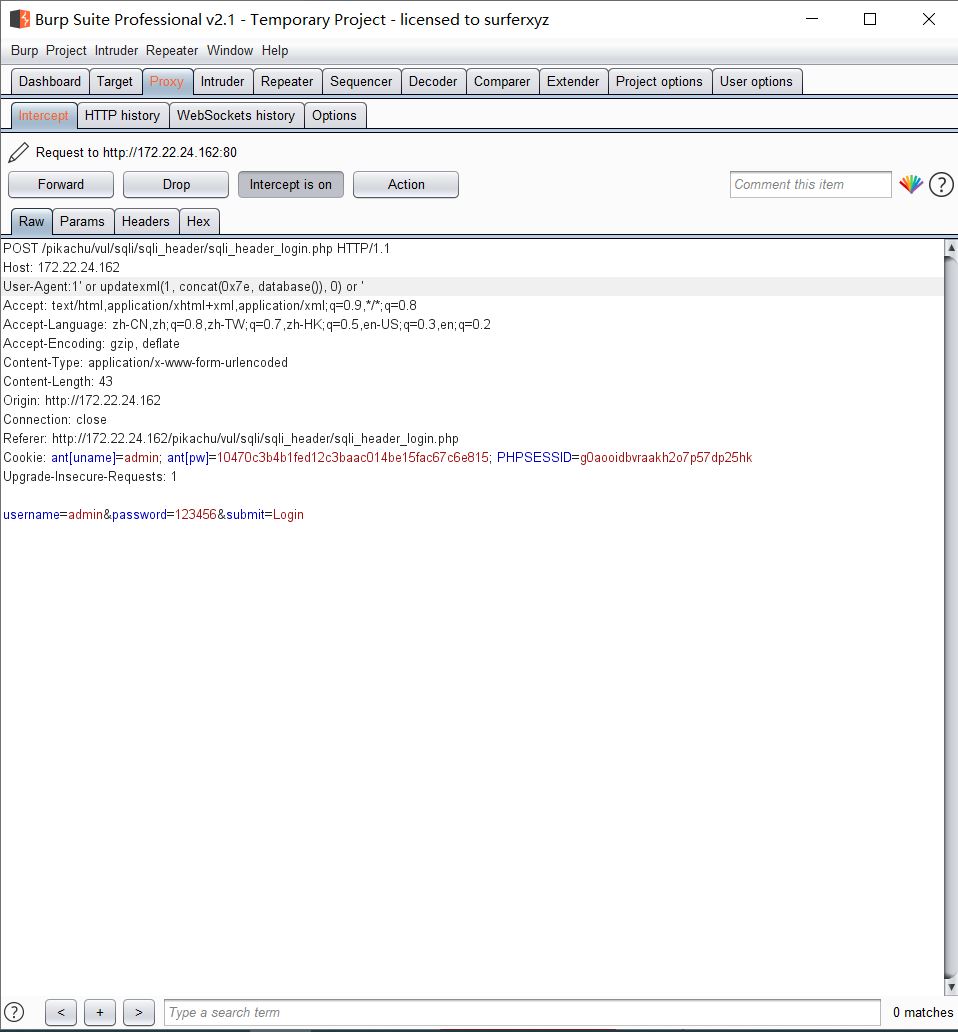The height and width of the screenshot is (1032, 958).
Task: Click the help question mark near comment field
Action: 941,185
